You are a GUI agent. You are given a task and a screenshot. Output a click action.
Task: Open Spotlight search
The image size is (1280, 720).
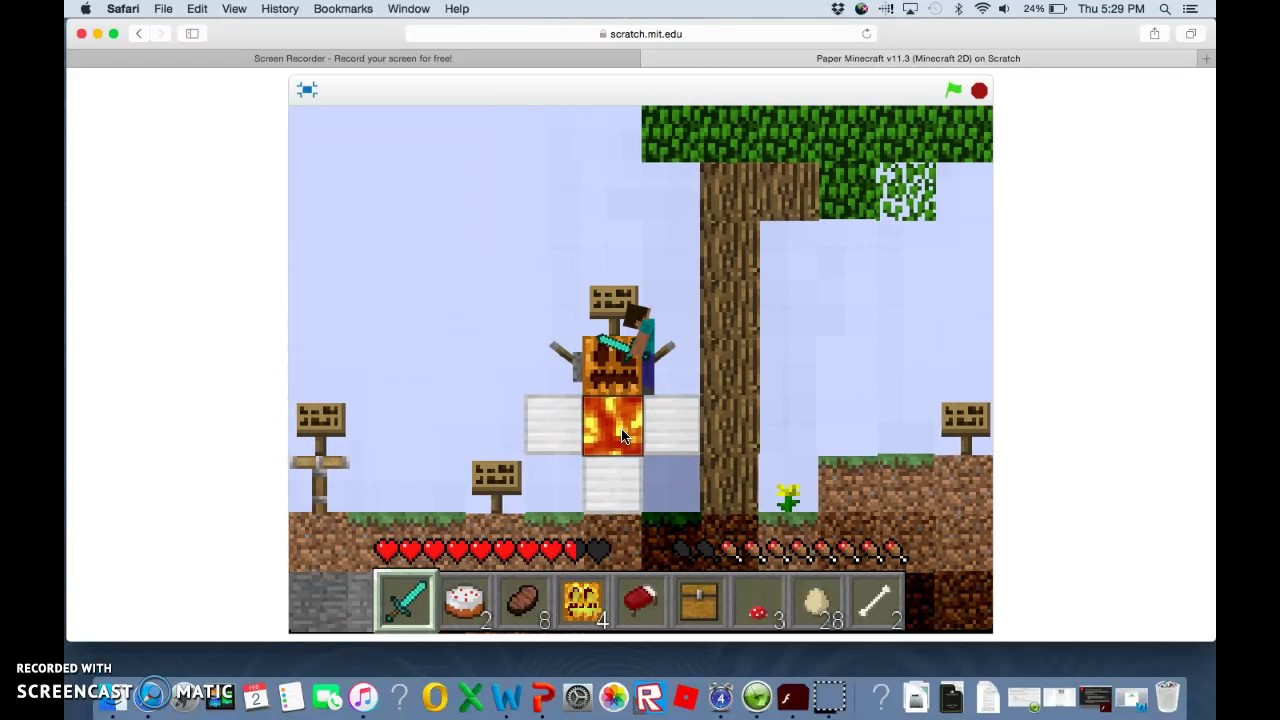1165,9
